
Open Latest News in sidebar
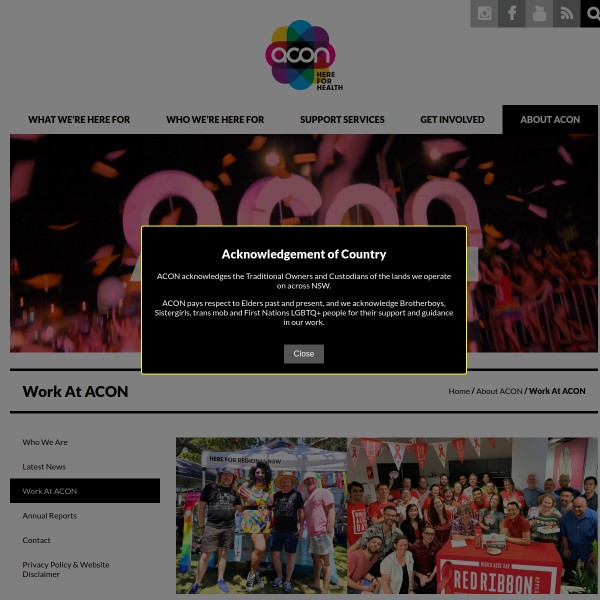(x=44, y=467)
